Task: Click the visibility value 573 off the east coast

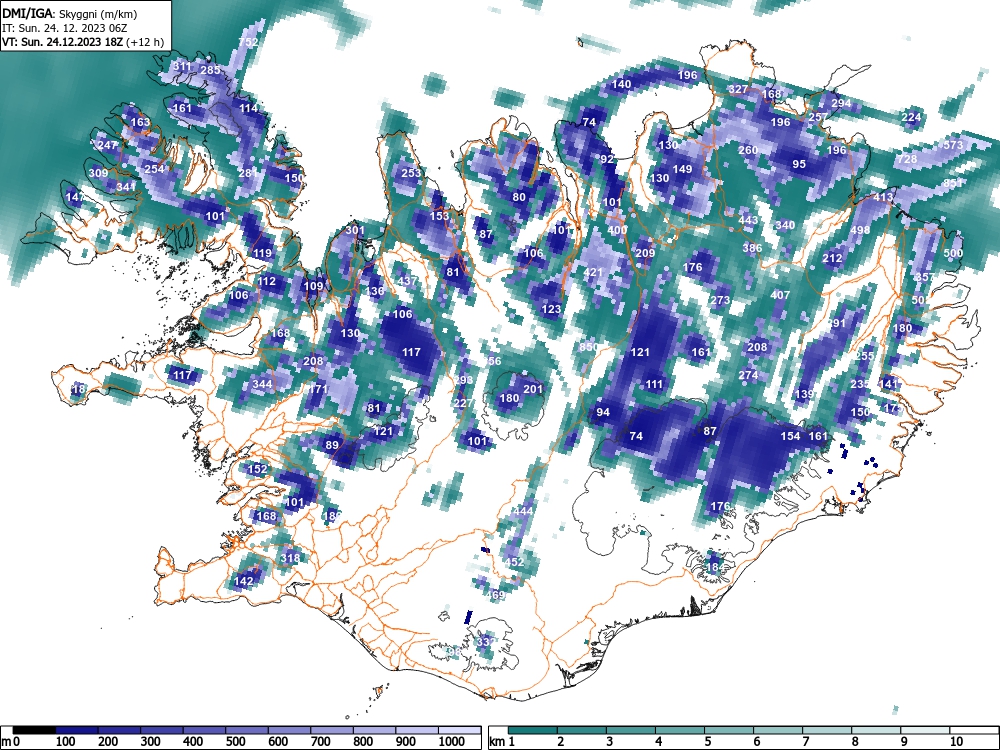Action: point(953,145)
